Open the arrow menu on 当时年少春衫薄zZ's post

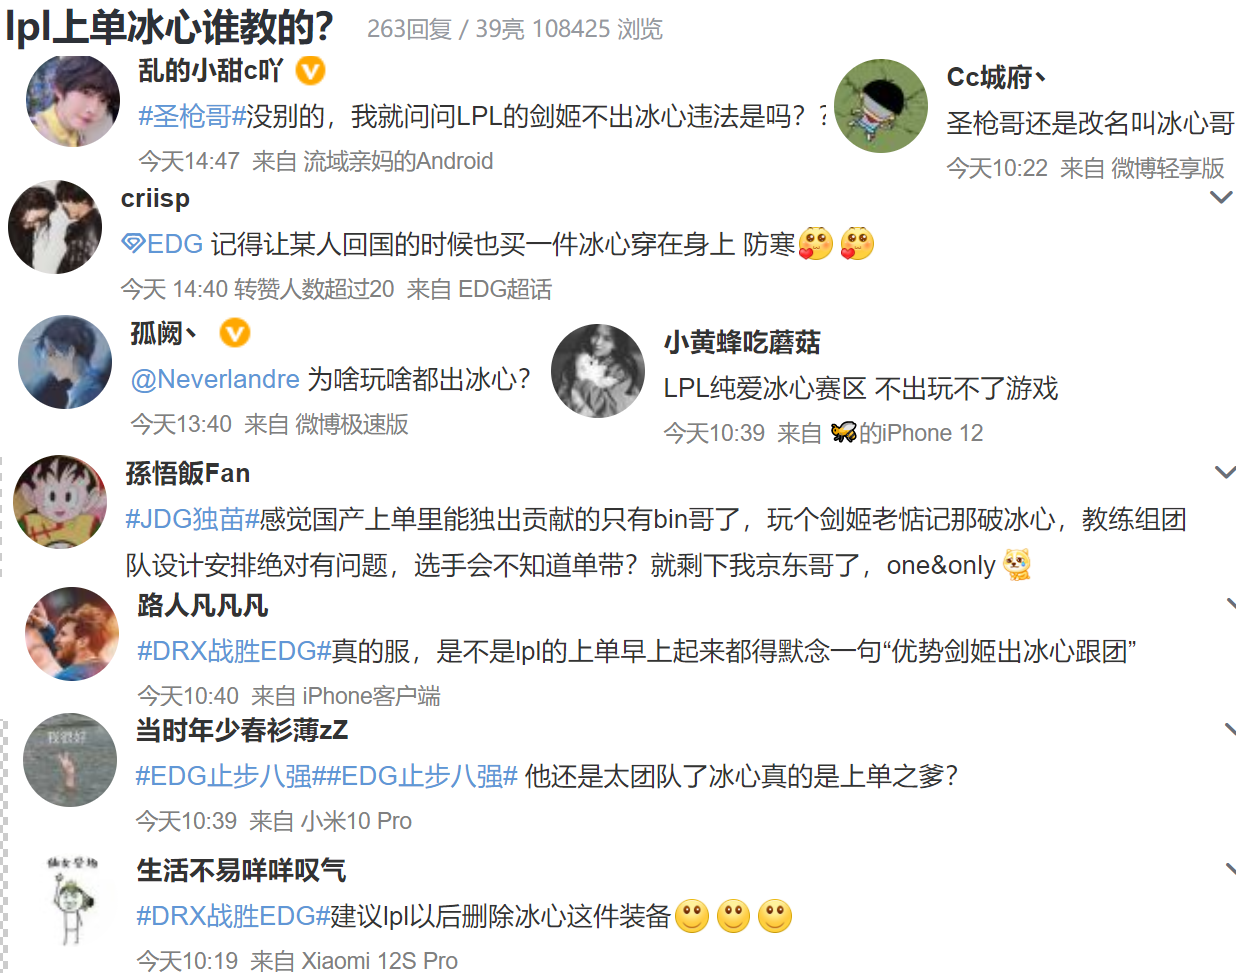[1230, 730]
